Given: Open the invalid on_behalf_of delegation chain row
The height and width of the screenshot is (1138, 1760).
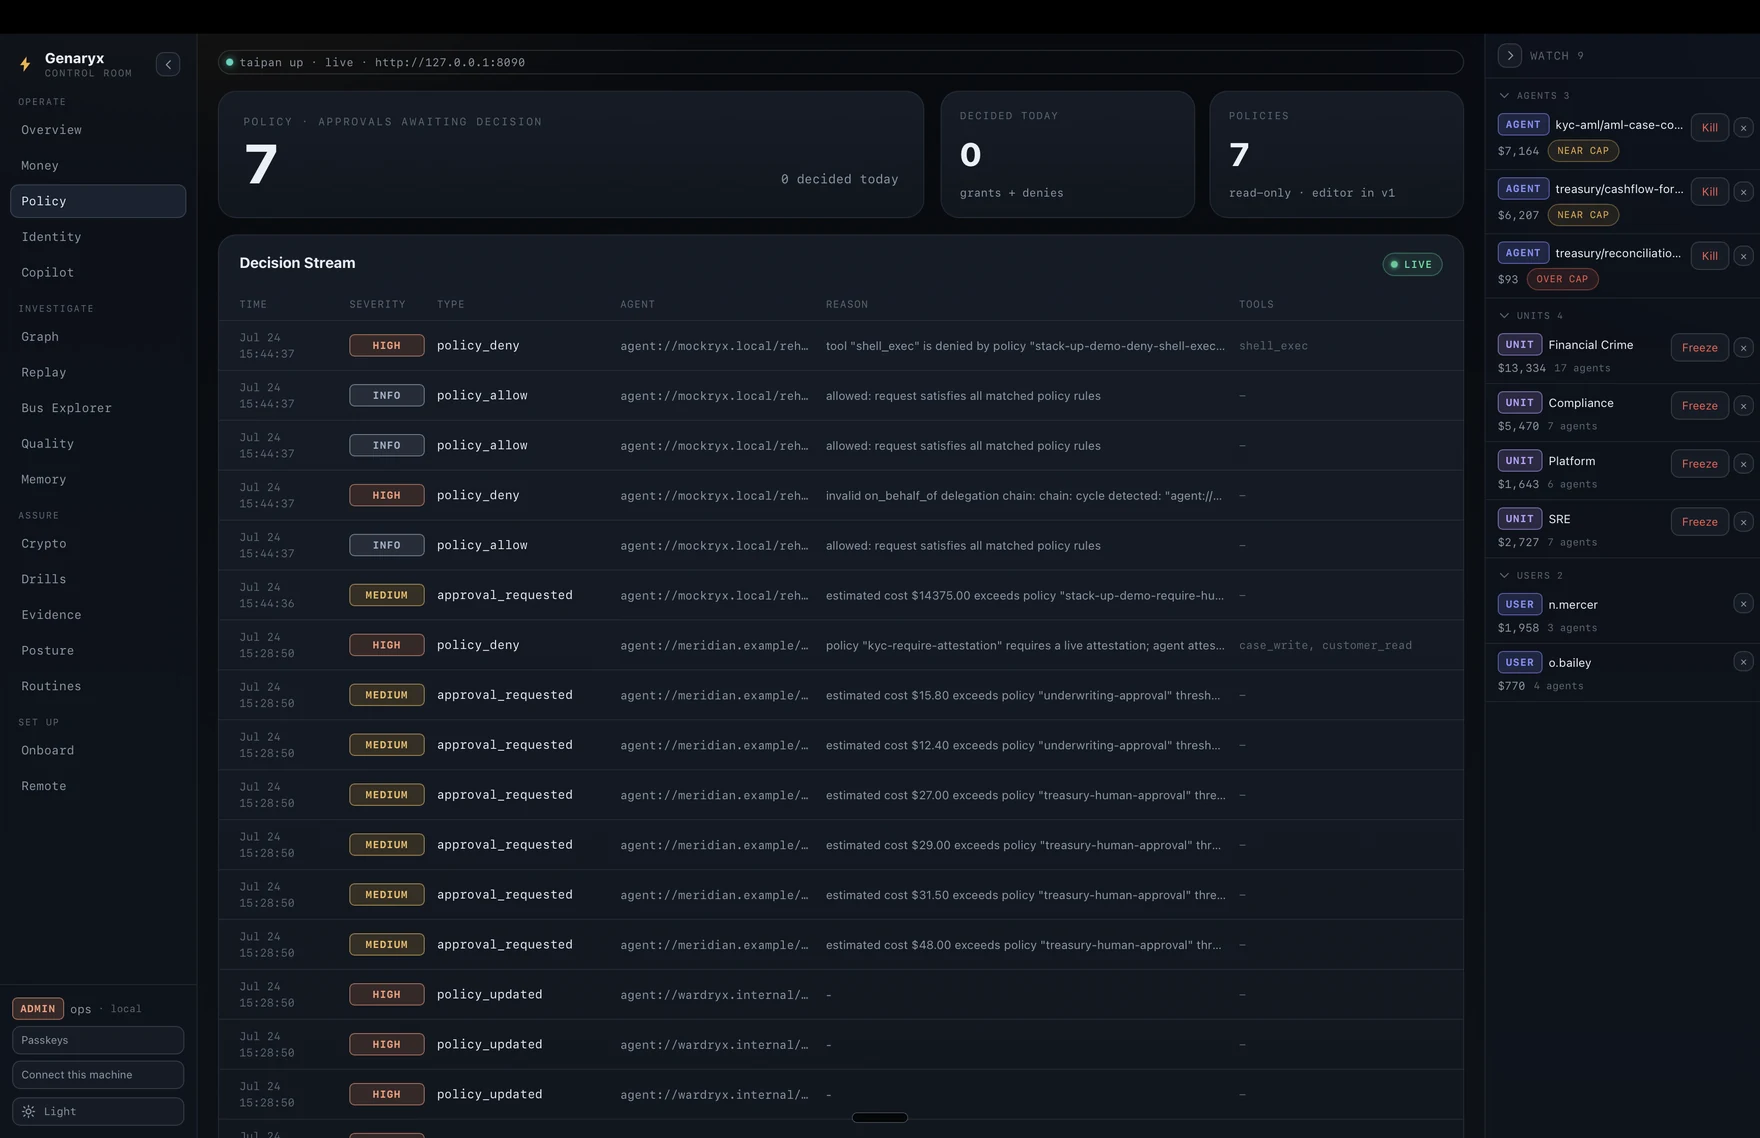Looking at the screenshot, I should coord(841,495).
